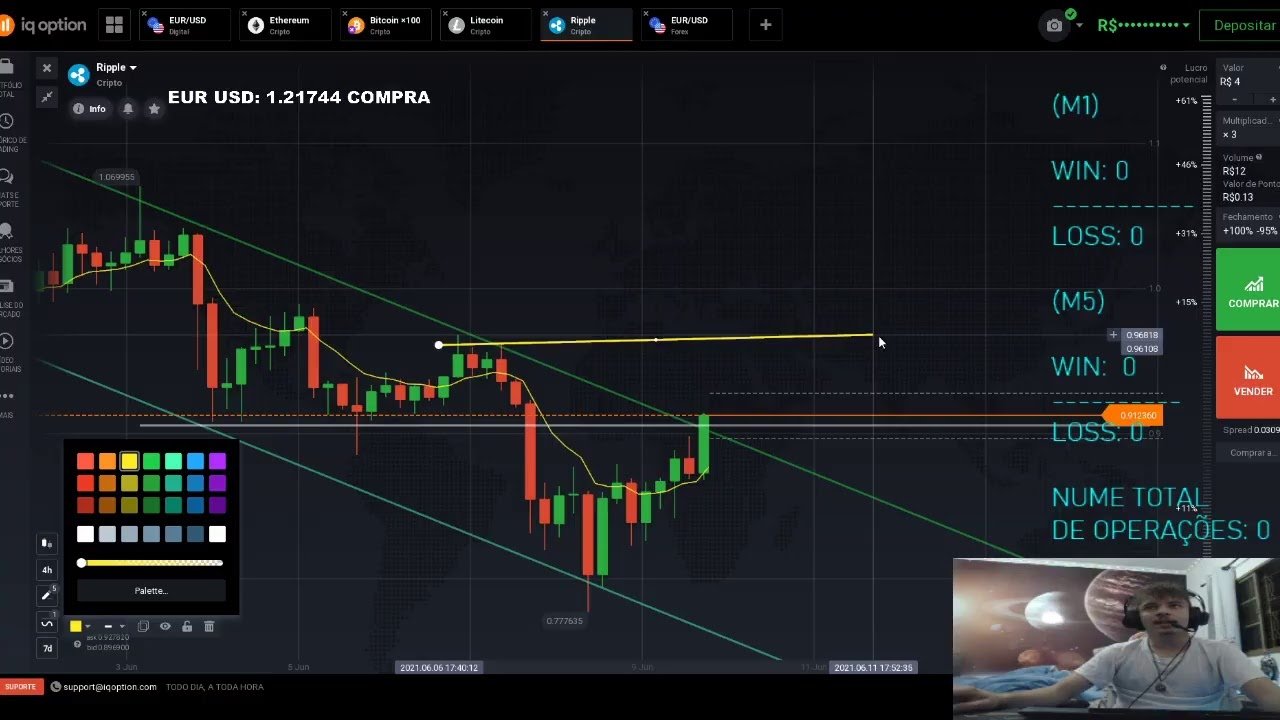This screenshot has height=720, width=1280.
Task: Open the Melhores Sócios leaderboard icon
Action: 7,231
